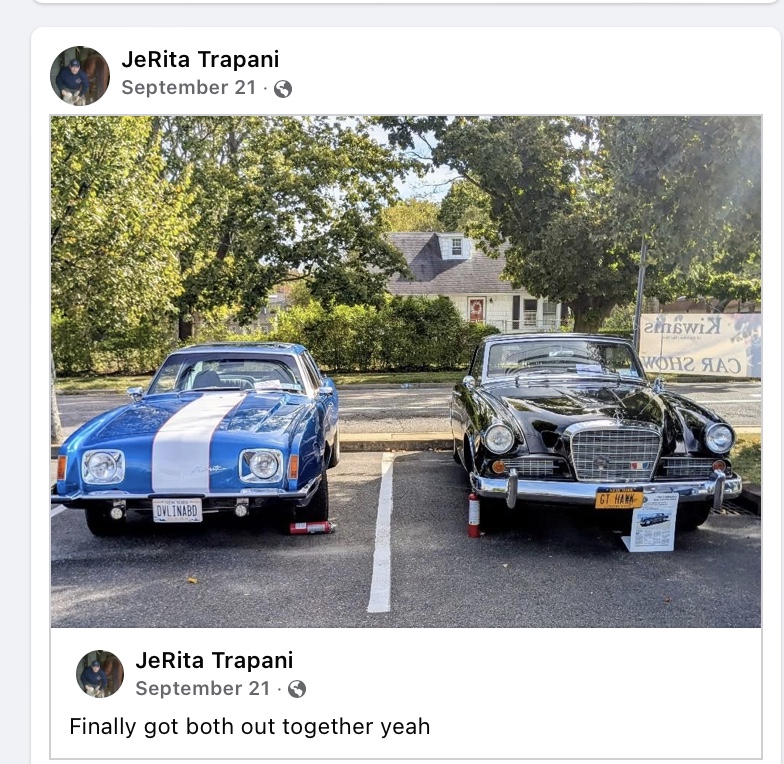Click the Kiwanis Car Show banner
This screenshot has height=764, width=784.
pos(700,344)
